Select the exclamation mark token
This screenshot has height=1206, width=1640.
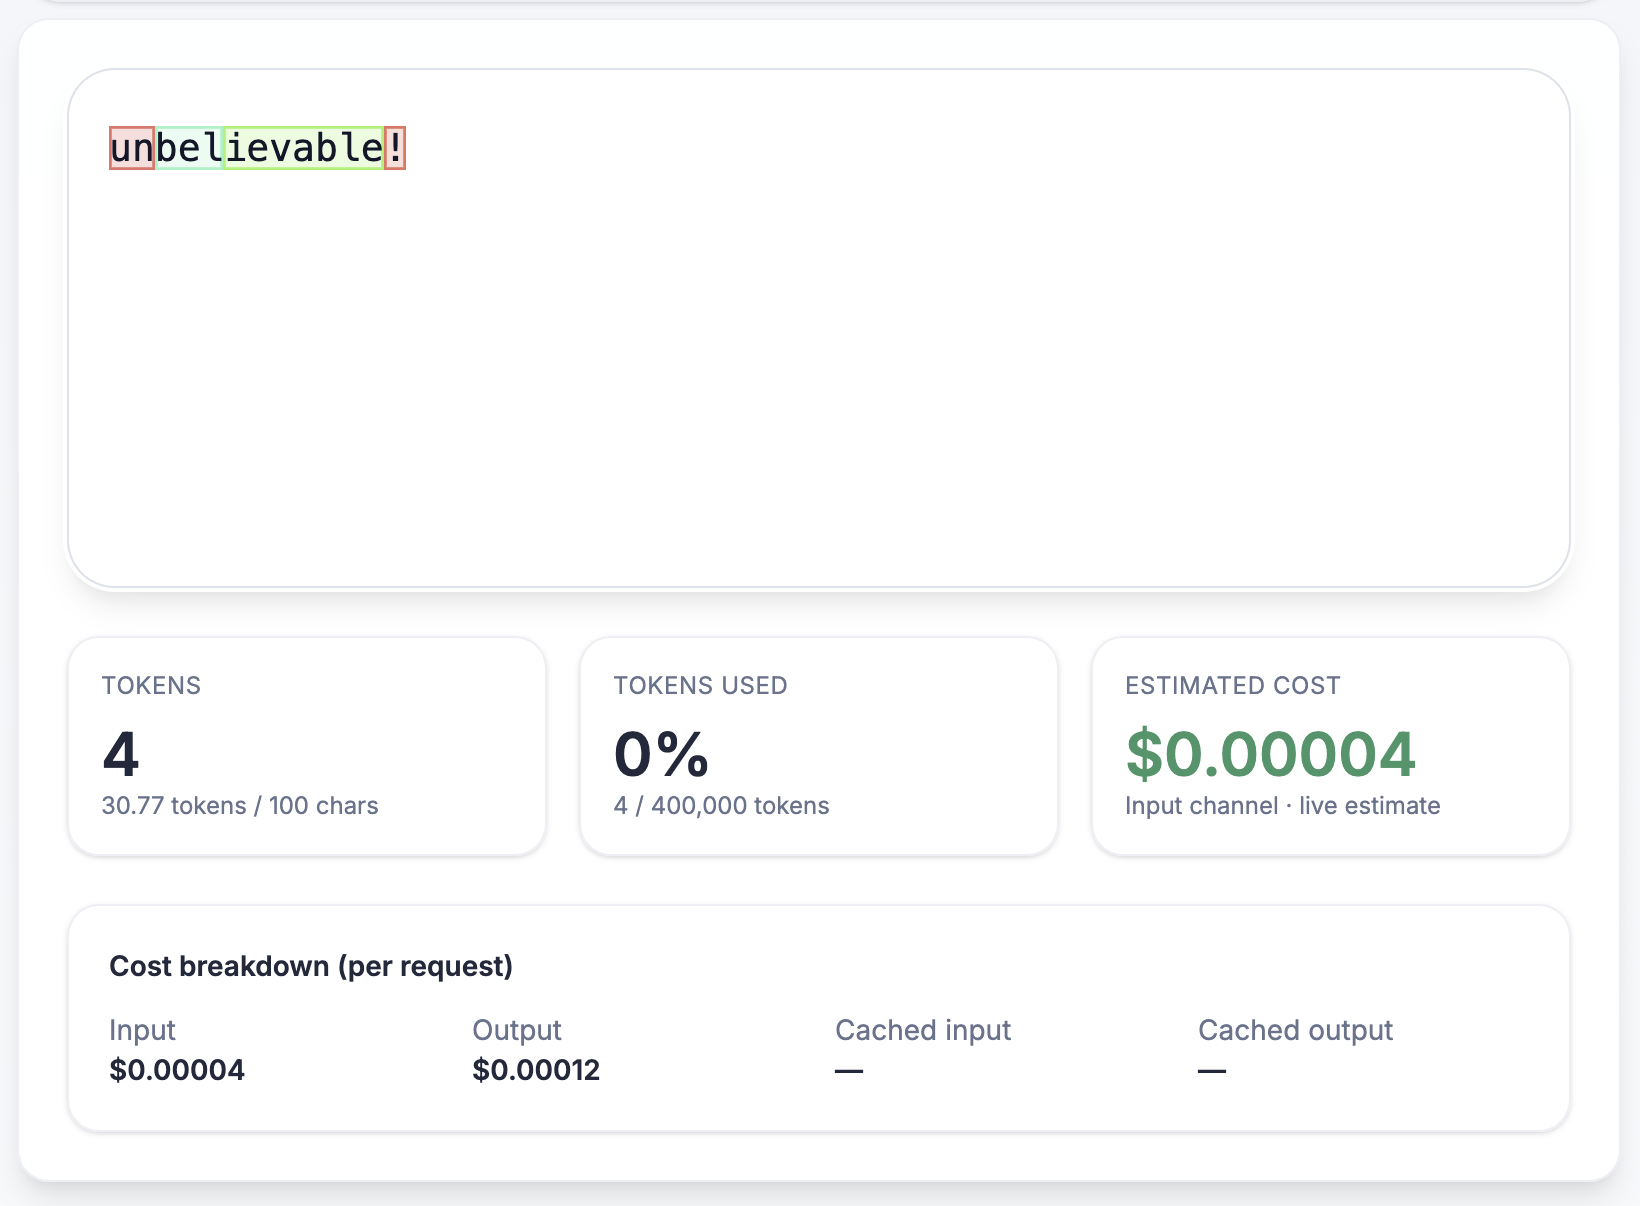pos(395,148)
